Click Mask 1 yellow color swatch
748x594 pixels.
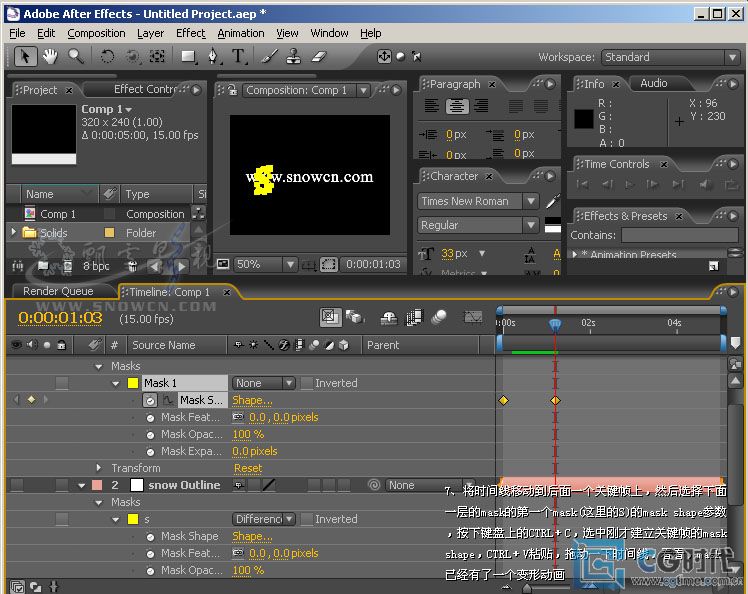[133, 383]
